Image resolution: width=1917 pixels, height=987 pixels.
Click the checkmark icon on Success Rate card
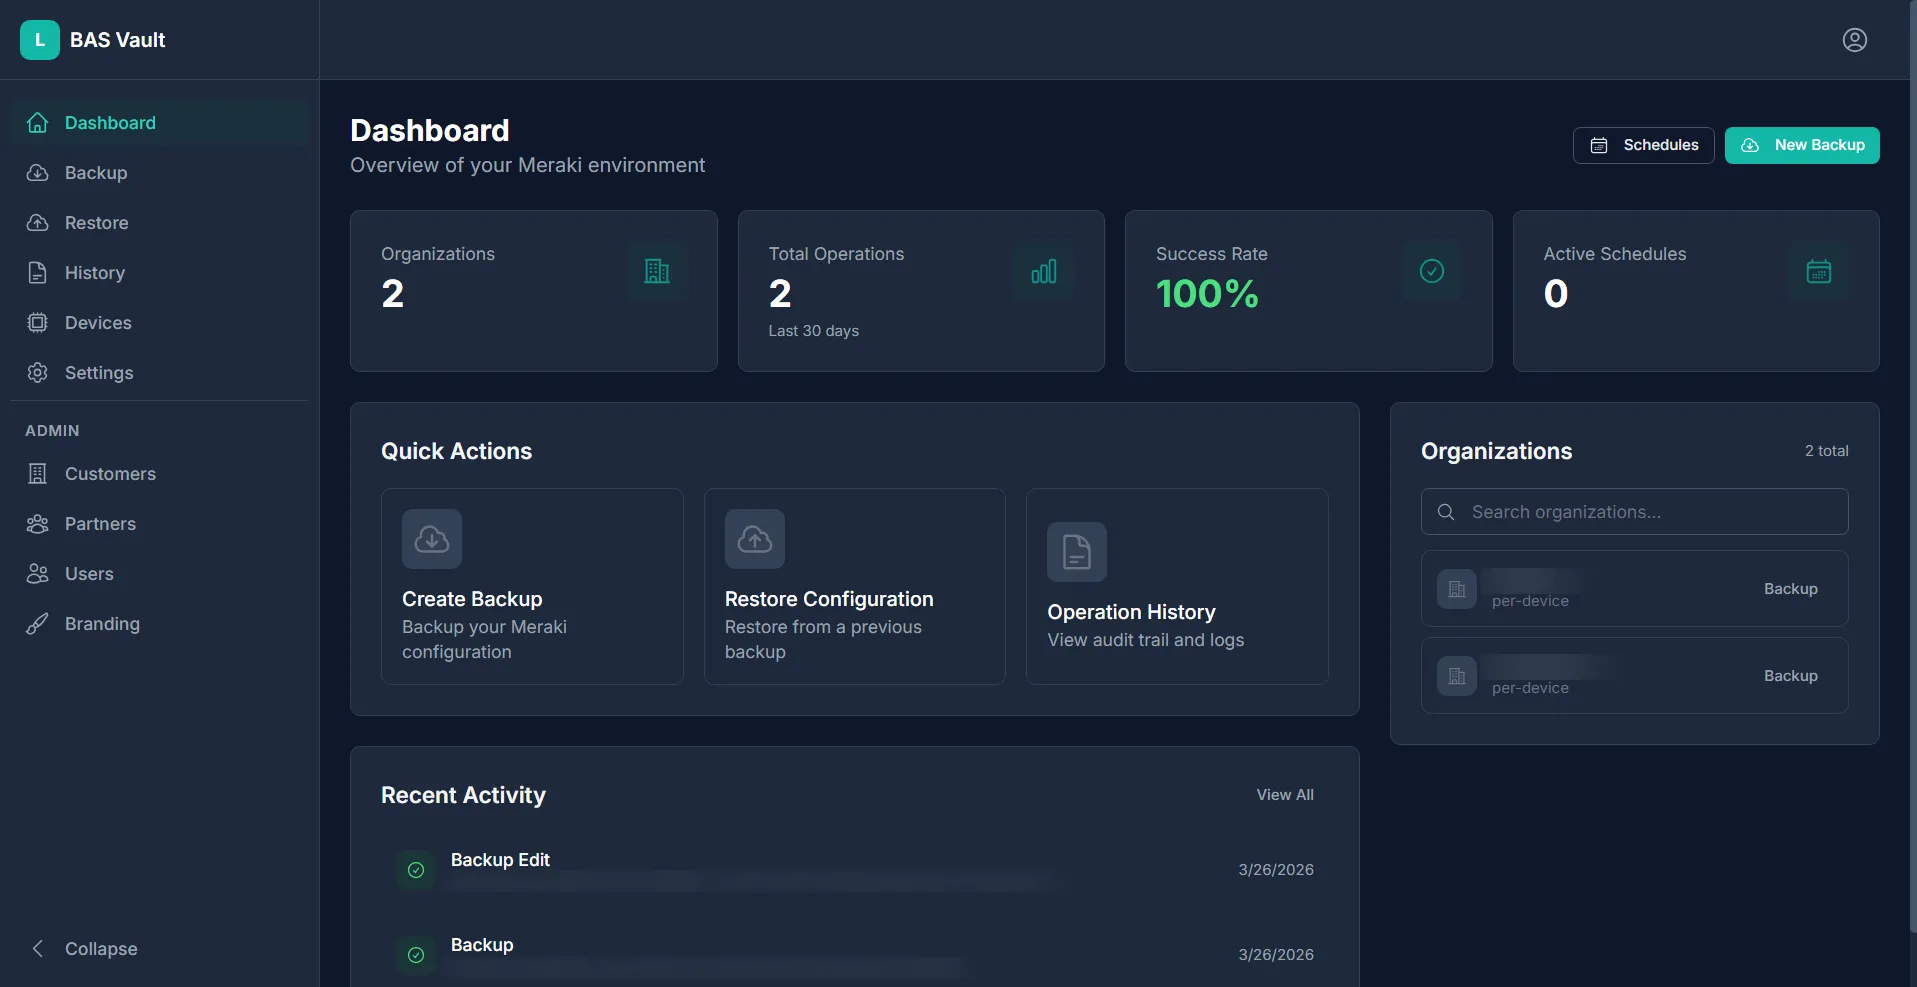click(x=1432, y=271)
